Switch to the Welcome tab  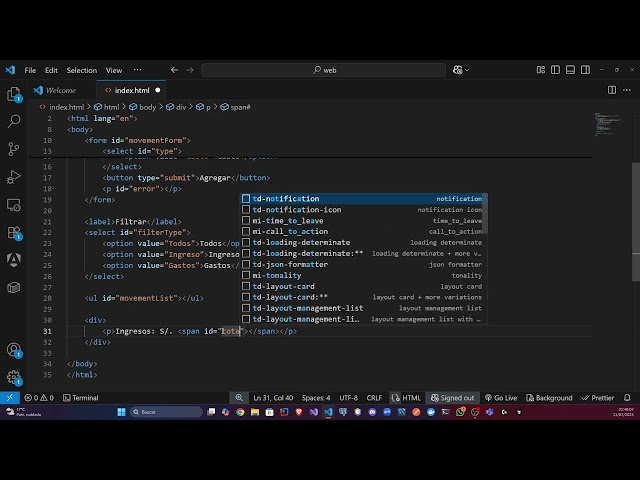click(61, 90)
